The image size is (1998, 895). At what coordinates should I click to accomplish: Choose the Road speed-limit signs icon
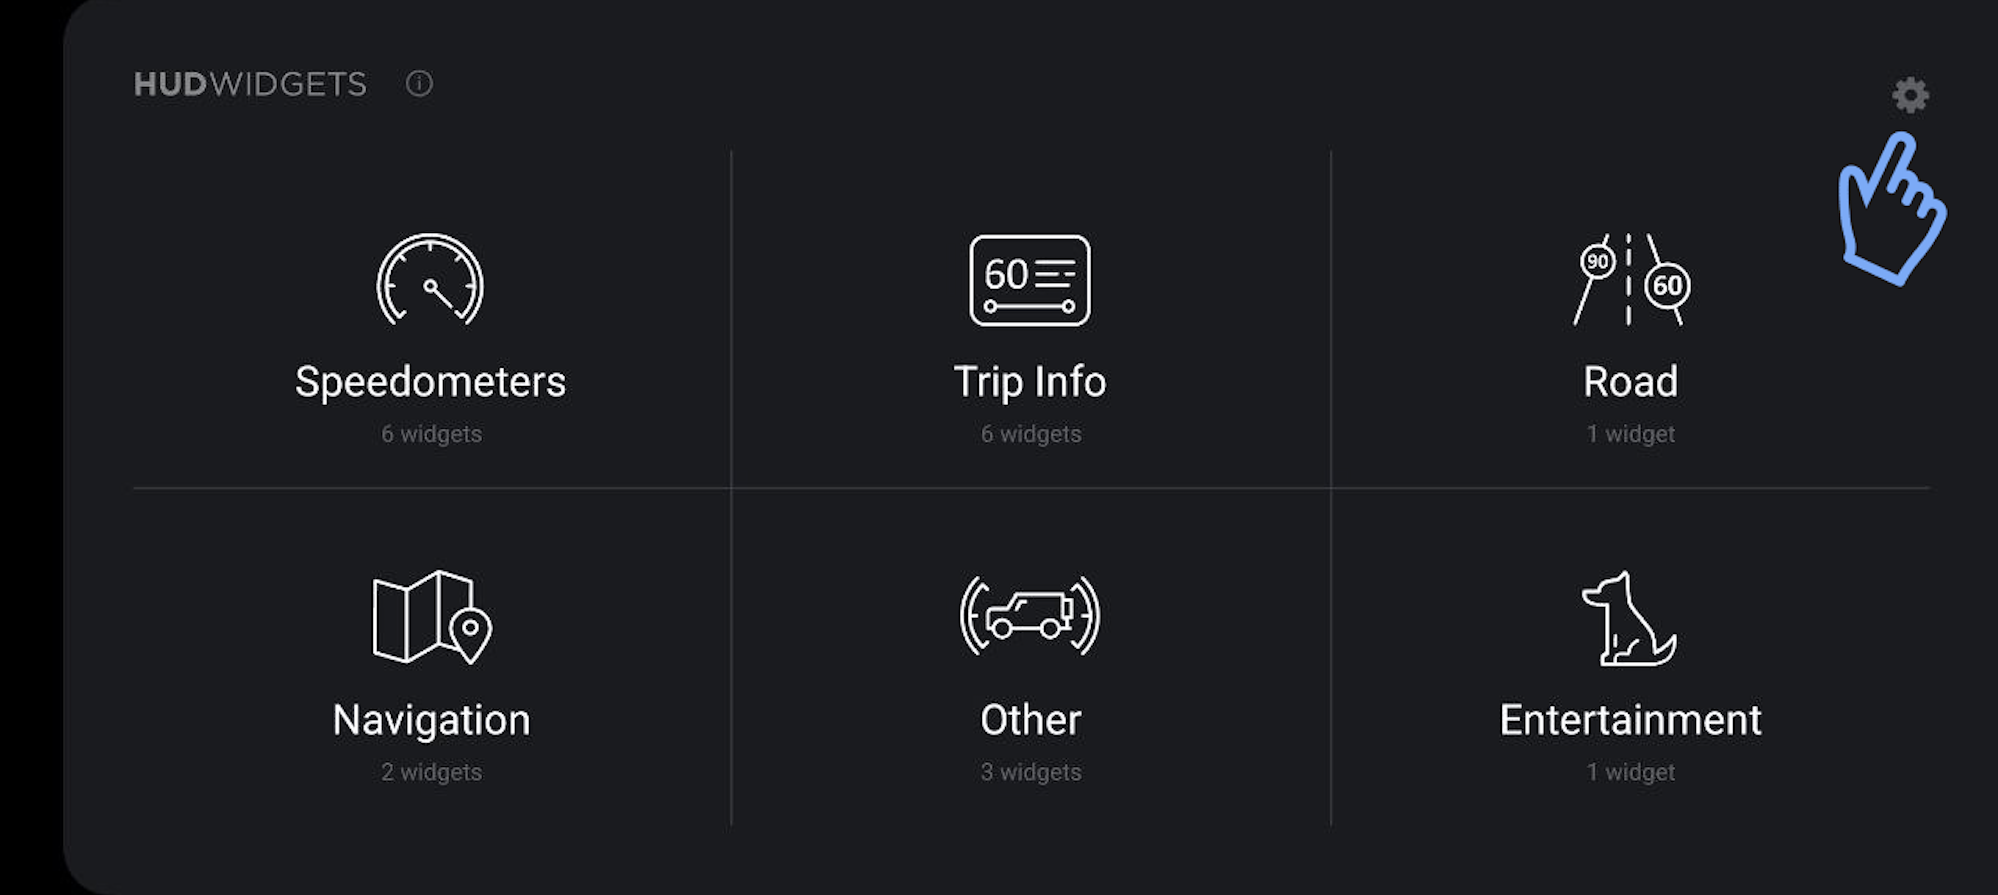(x=1631, y=280)
